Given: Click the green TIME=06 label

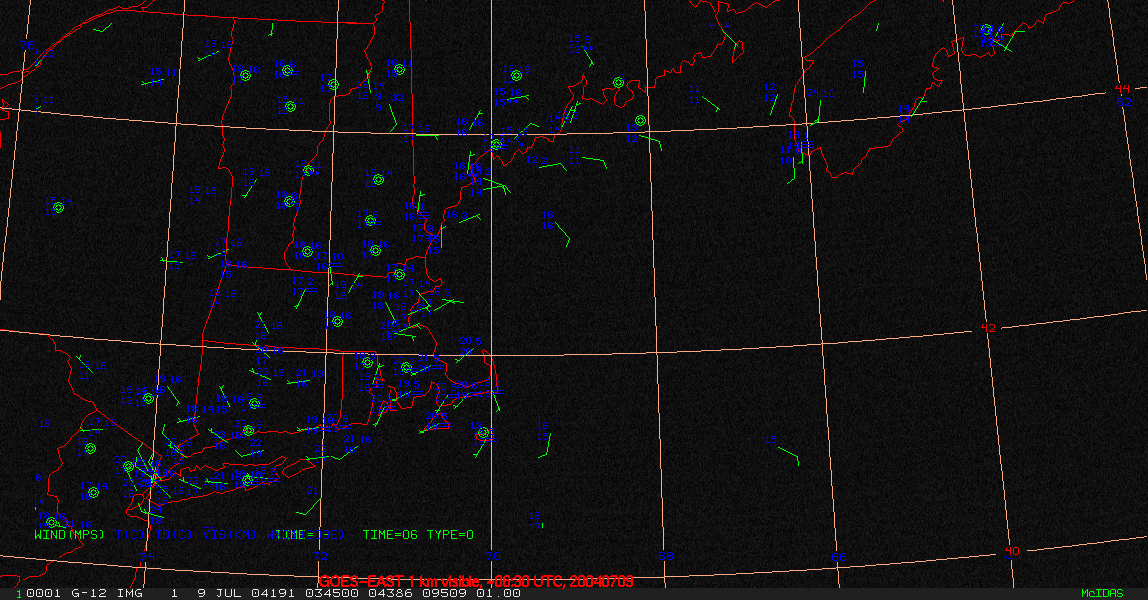Looking at the screenshot, I should [390, 535].
